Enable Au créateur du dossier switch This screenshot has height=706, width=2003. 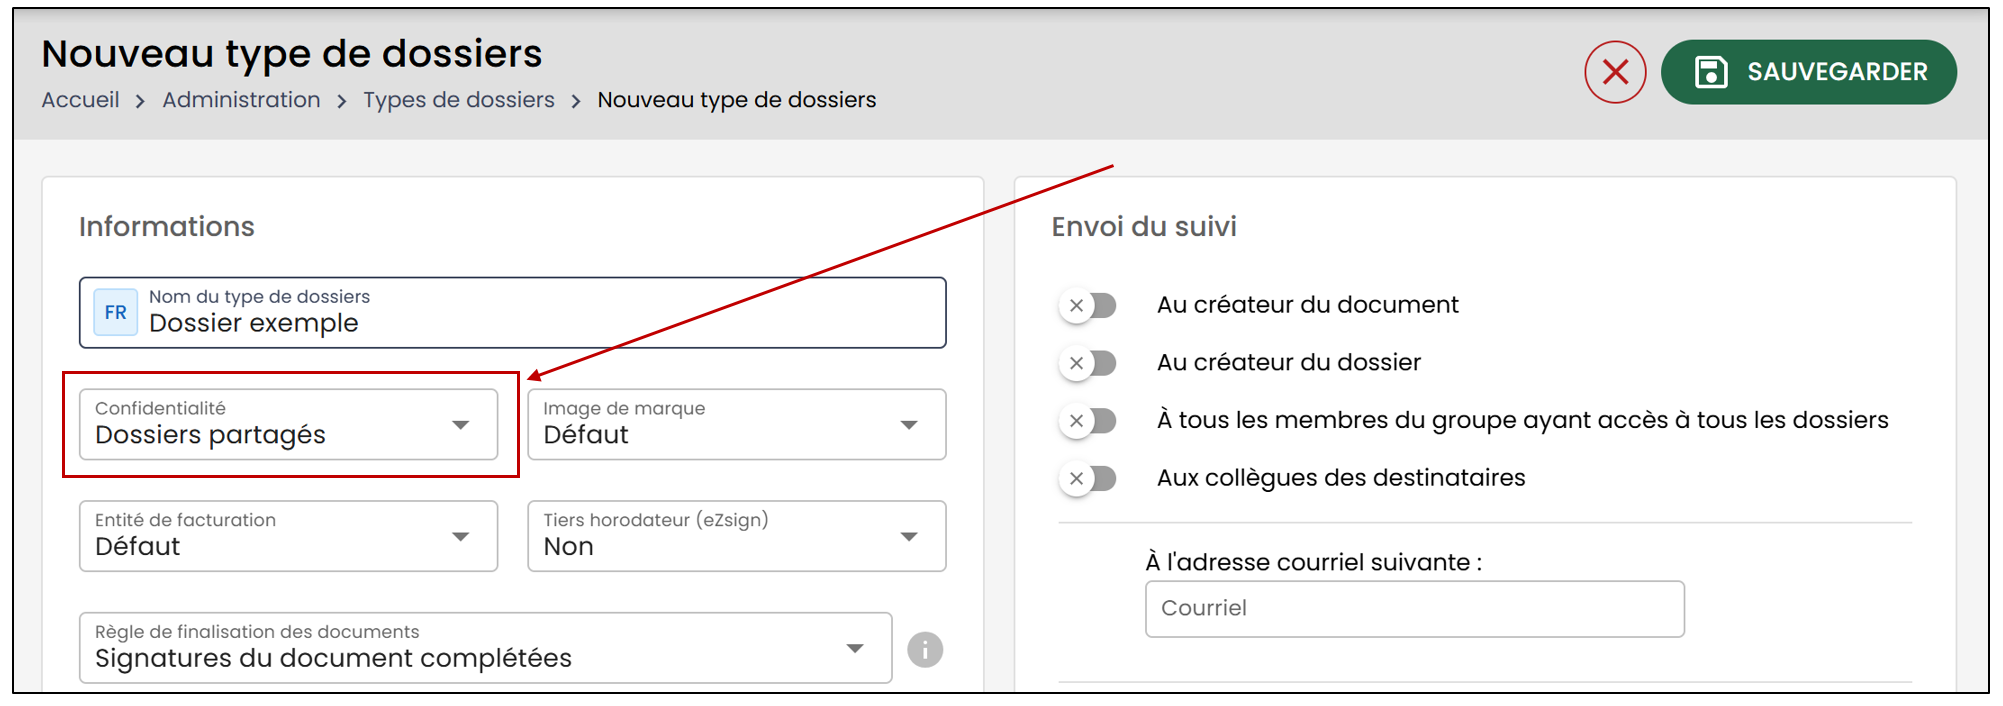pos(1088,363)
